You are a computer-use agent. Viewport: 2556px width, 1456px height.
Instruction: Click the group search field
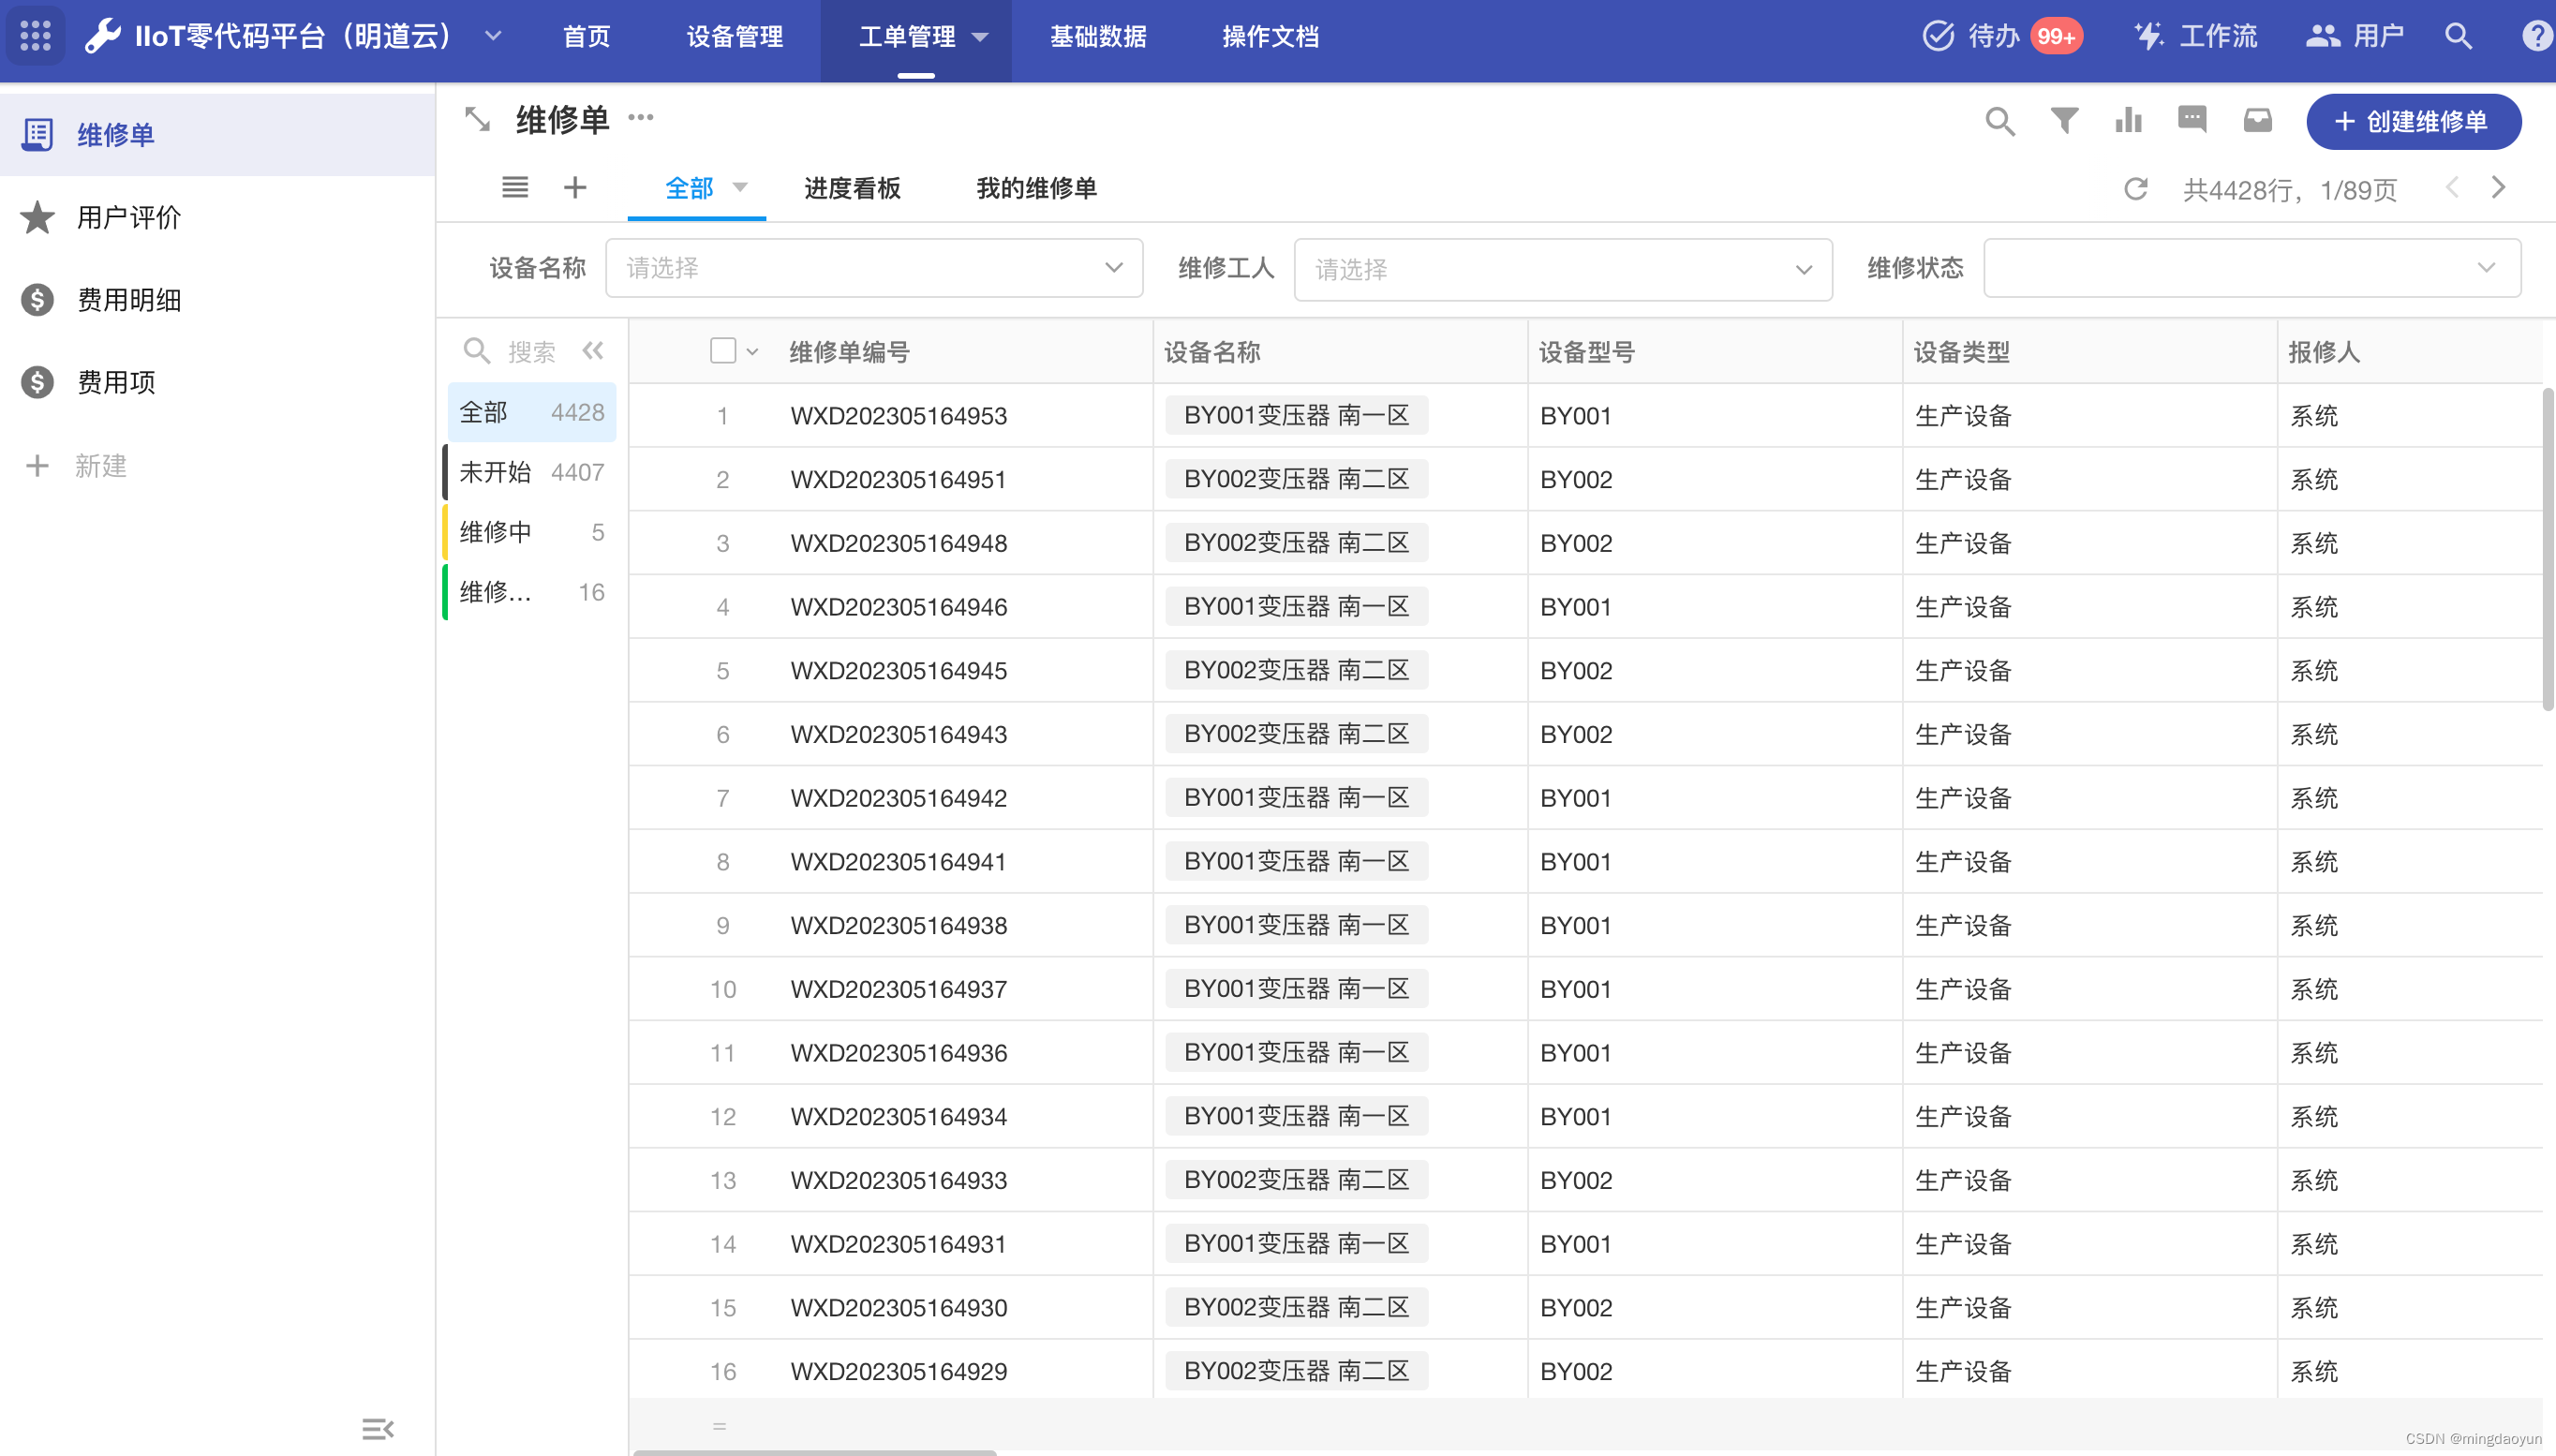click(531, 352)
